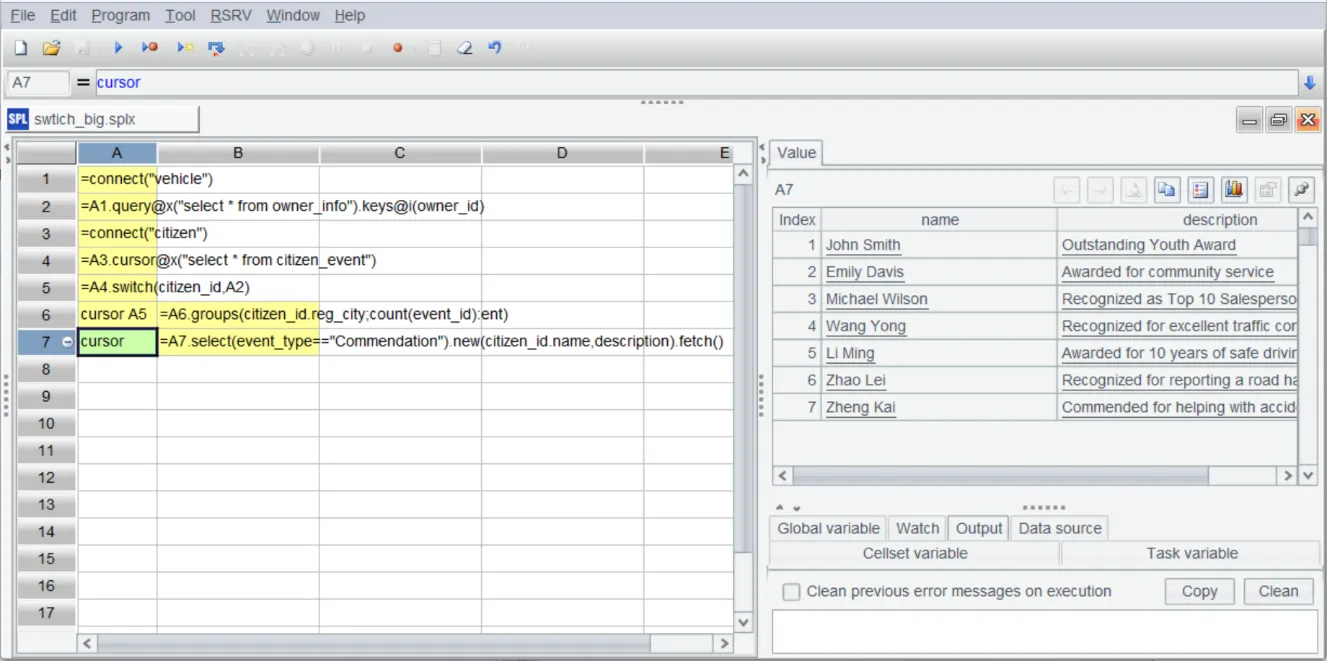Click Outstanding Youth Award description
Screen dimensions: 1327x661
coord(1149,245)
